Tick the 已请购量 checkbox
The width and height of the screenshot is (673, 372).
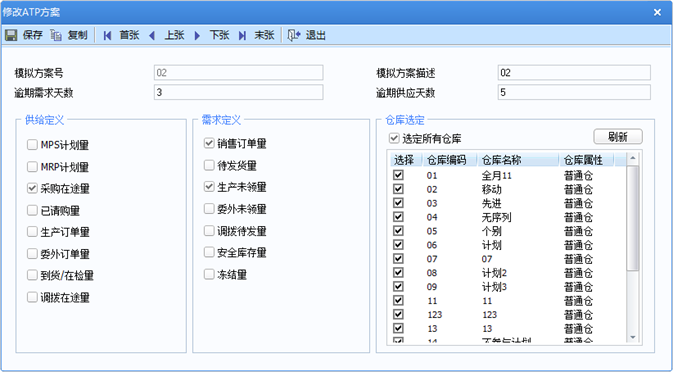[x=32, y=210]
